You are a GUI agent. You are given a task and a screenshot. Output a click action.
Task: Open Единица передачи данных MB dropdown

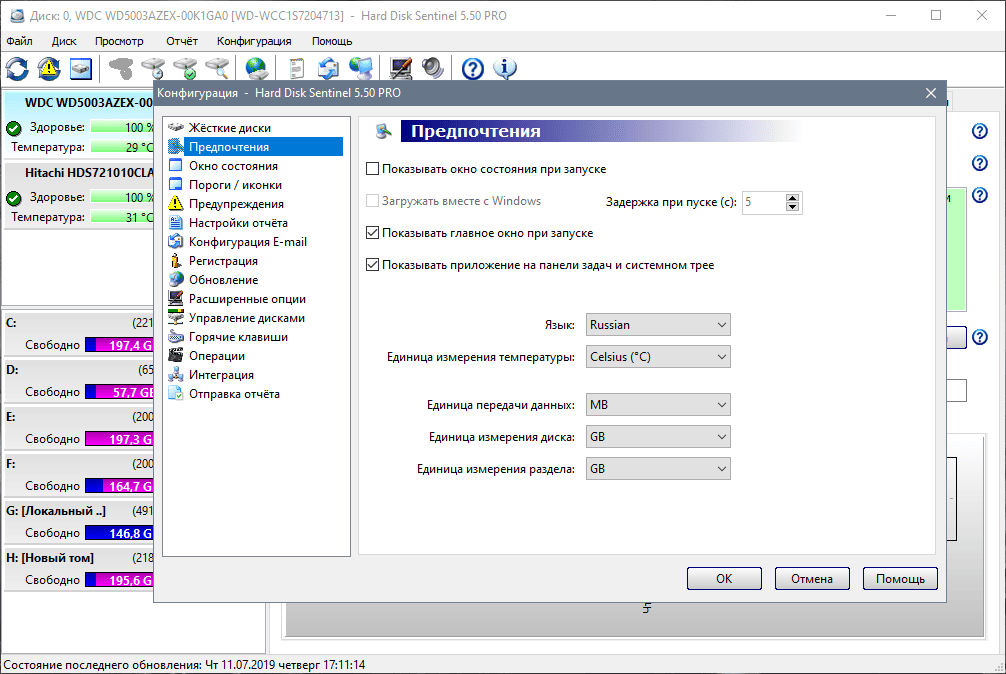point(656,405)
